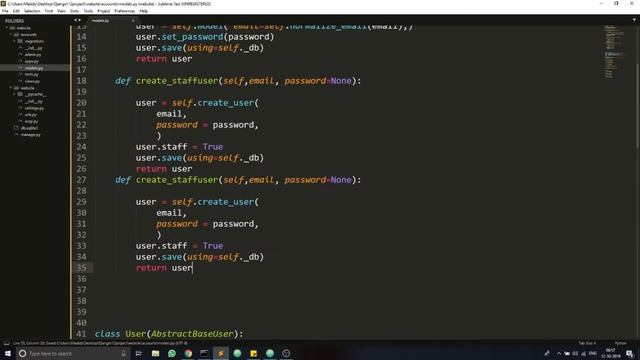Click the editor vertical scrollbar
The height and width of the screenshot is (360, 640).
click(x=637, y=106)
